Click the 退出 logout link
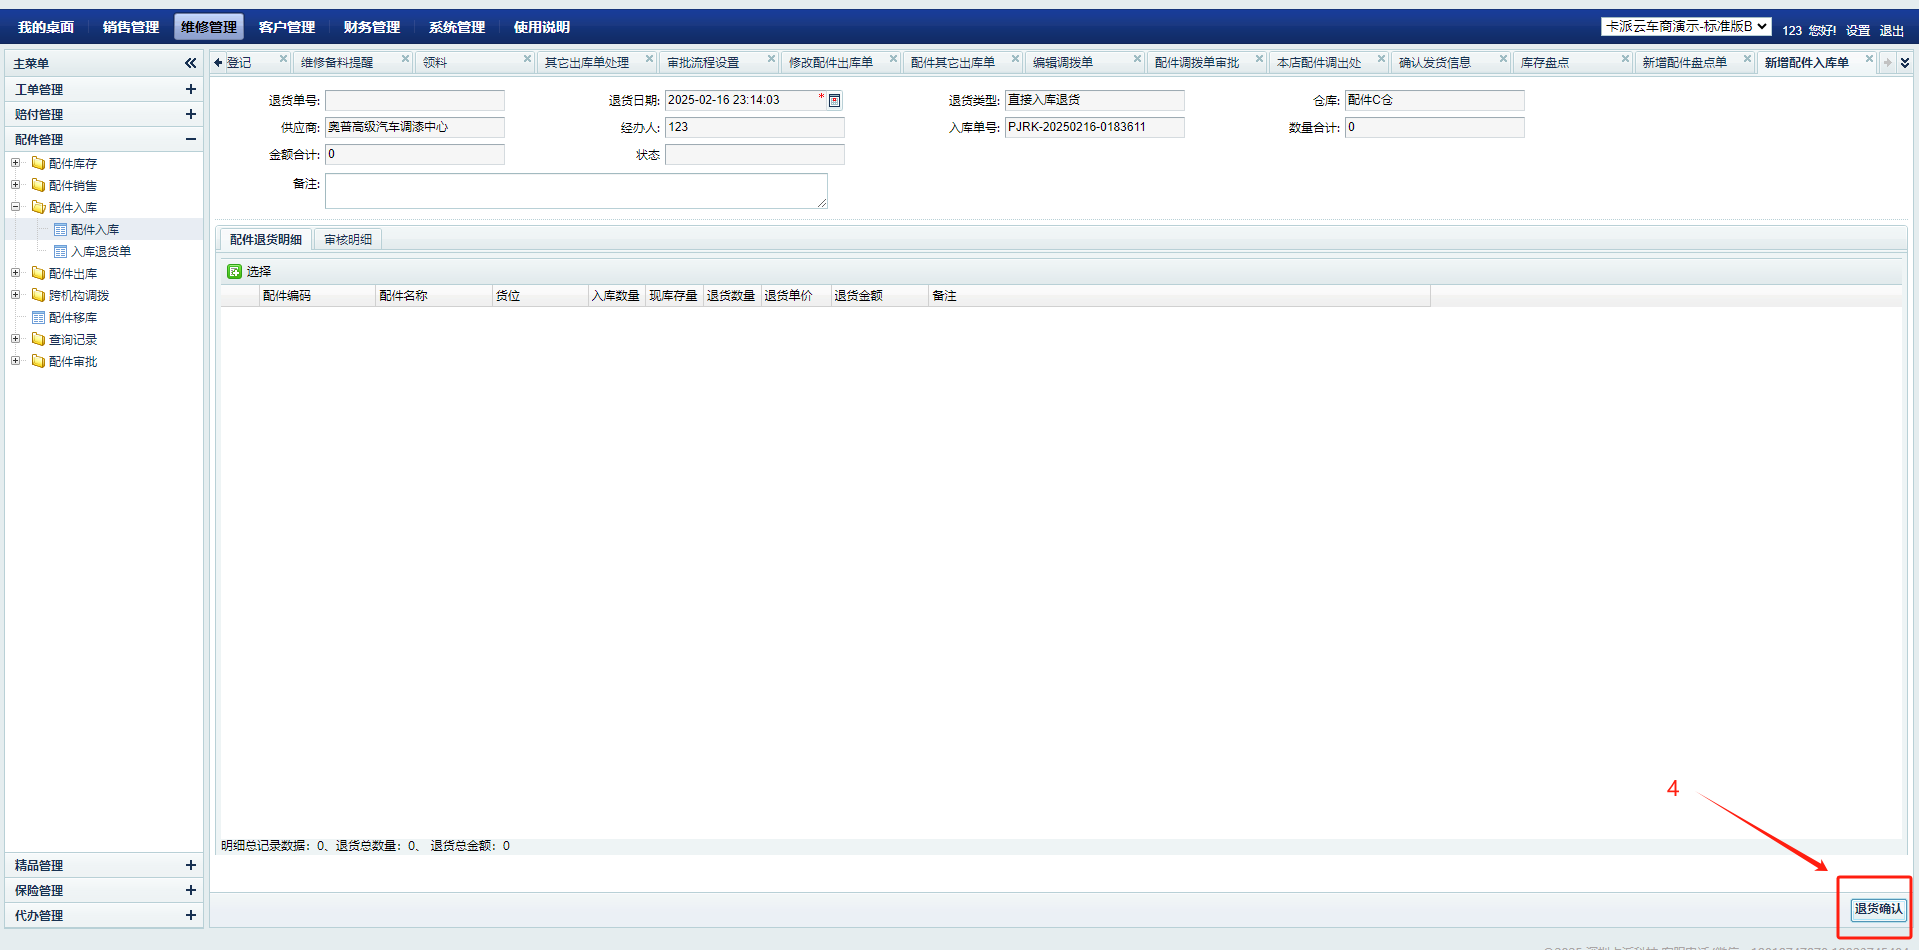Image resolution: width=1919 pixels, height=950 pixels. 1891,31
